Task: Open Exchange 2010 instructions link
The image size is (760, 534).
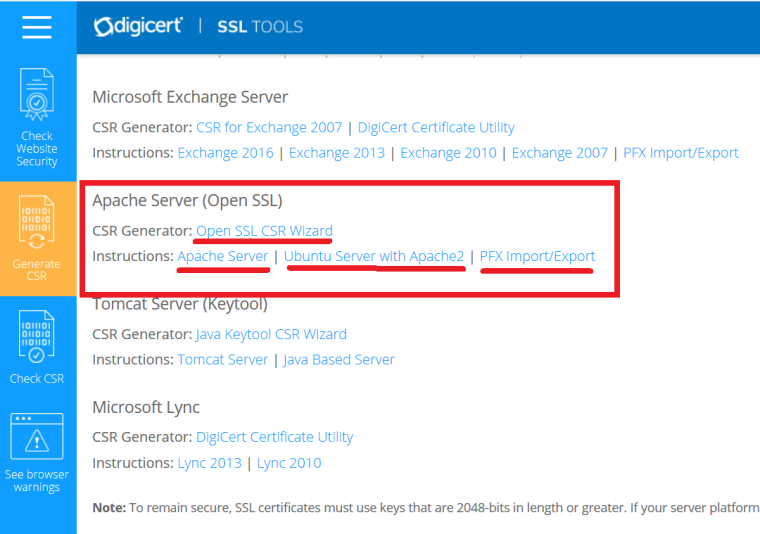Action: (448, 153)
